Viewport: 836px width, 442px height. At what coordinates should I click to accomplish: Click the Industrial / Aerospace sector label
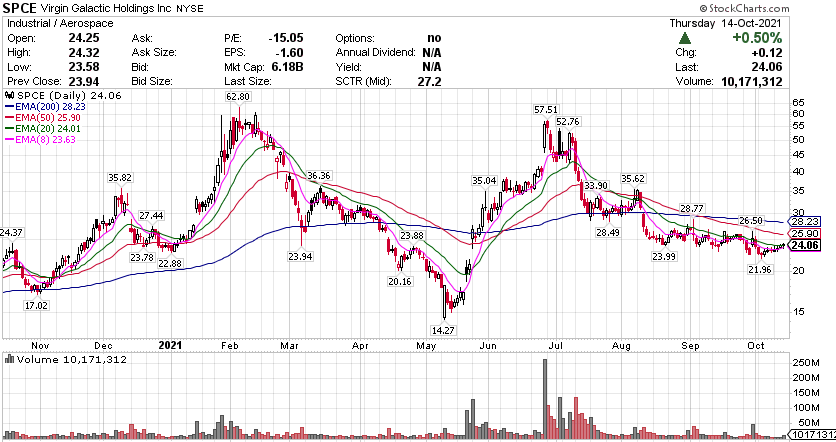60,23
